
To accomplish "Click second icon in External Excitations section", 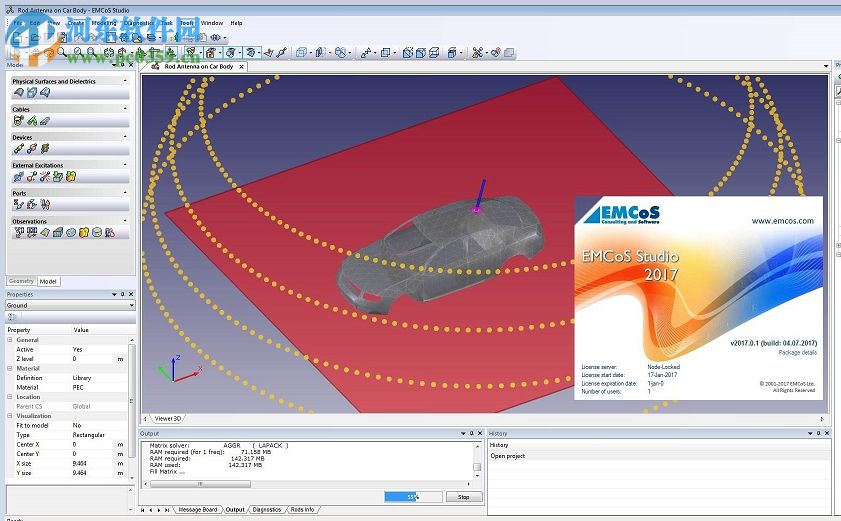I will click(32, 177).
